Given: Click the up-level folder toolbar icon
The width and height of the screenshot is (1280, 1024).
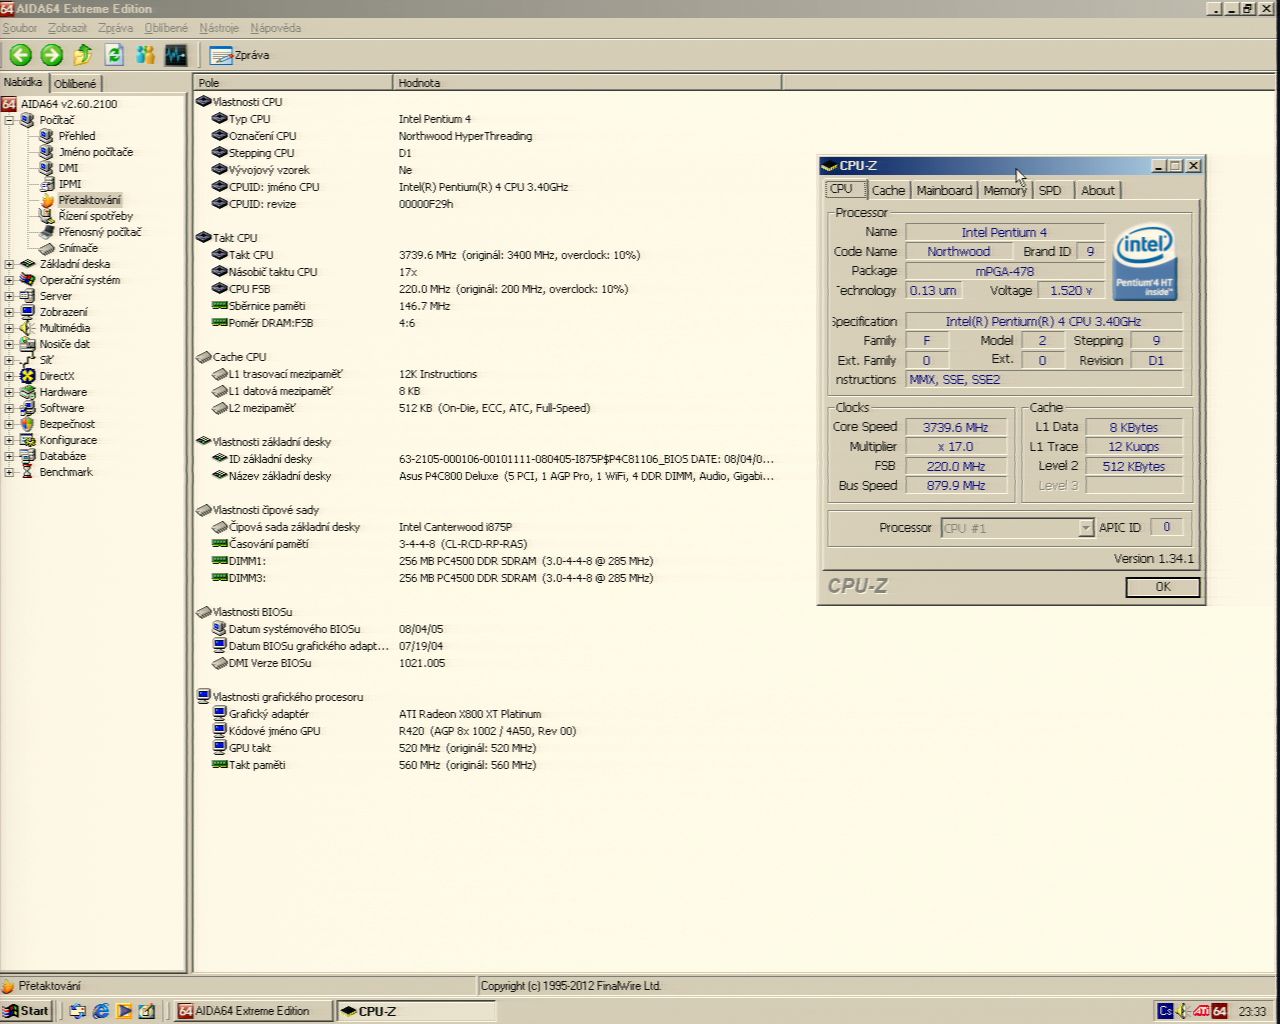Looking at the screenshot, I should point(83,55).
